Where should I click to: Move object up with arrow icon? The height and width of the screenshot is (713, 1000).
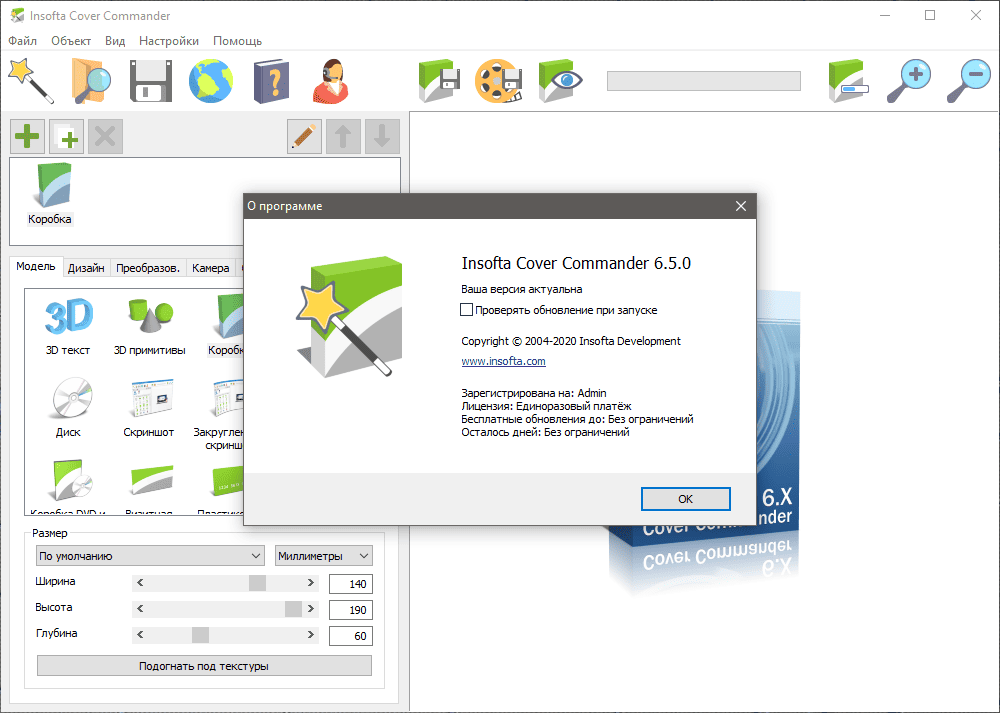coord(343,136)
